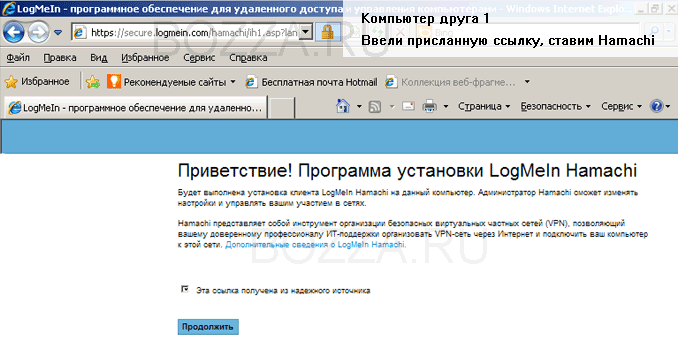678x364 pixels.
Task: Open the Избранное menu in menu bar
Action: (x=145, y=57)
